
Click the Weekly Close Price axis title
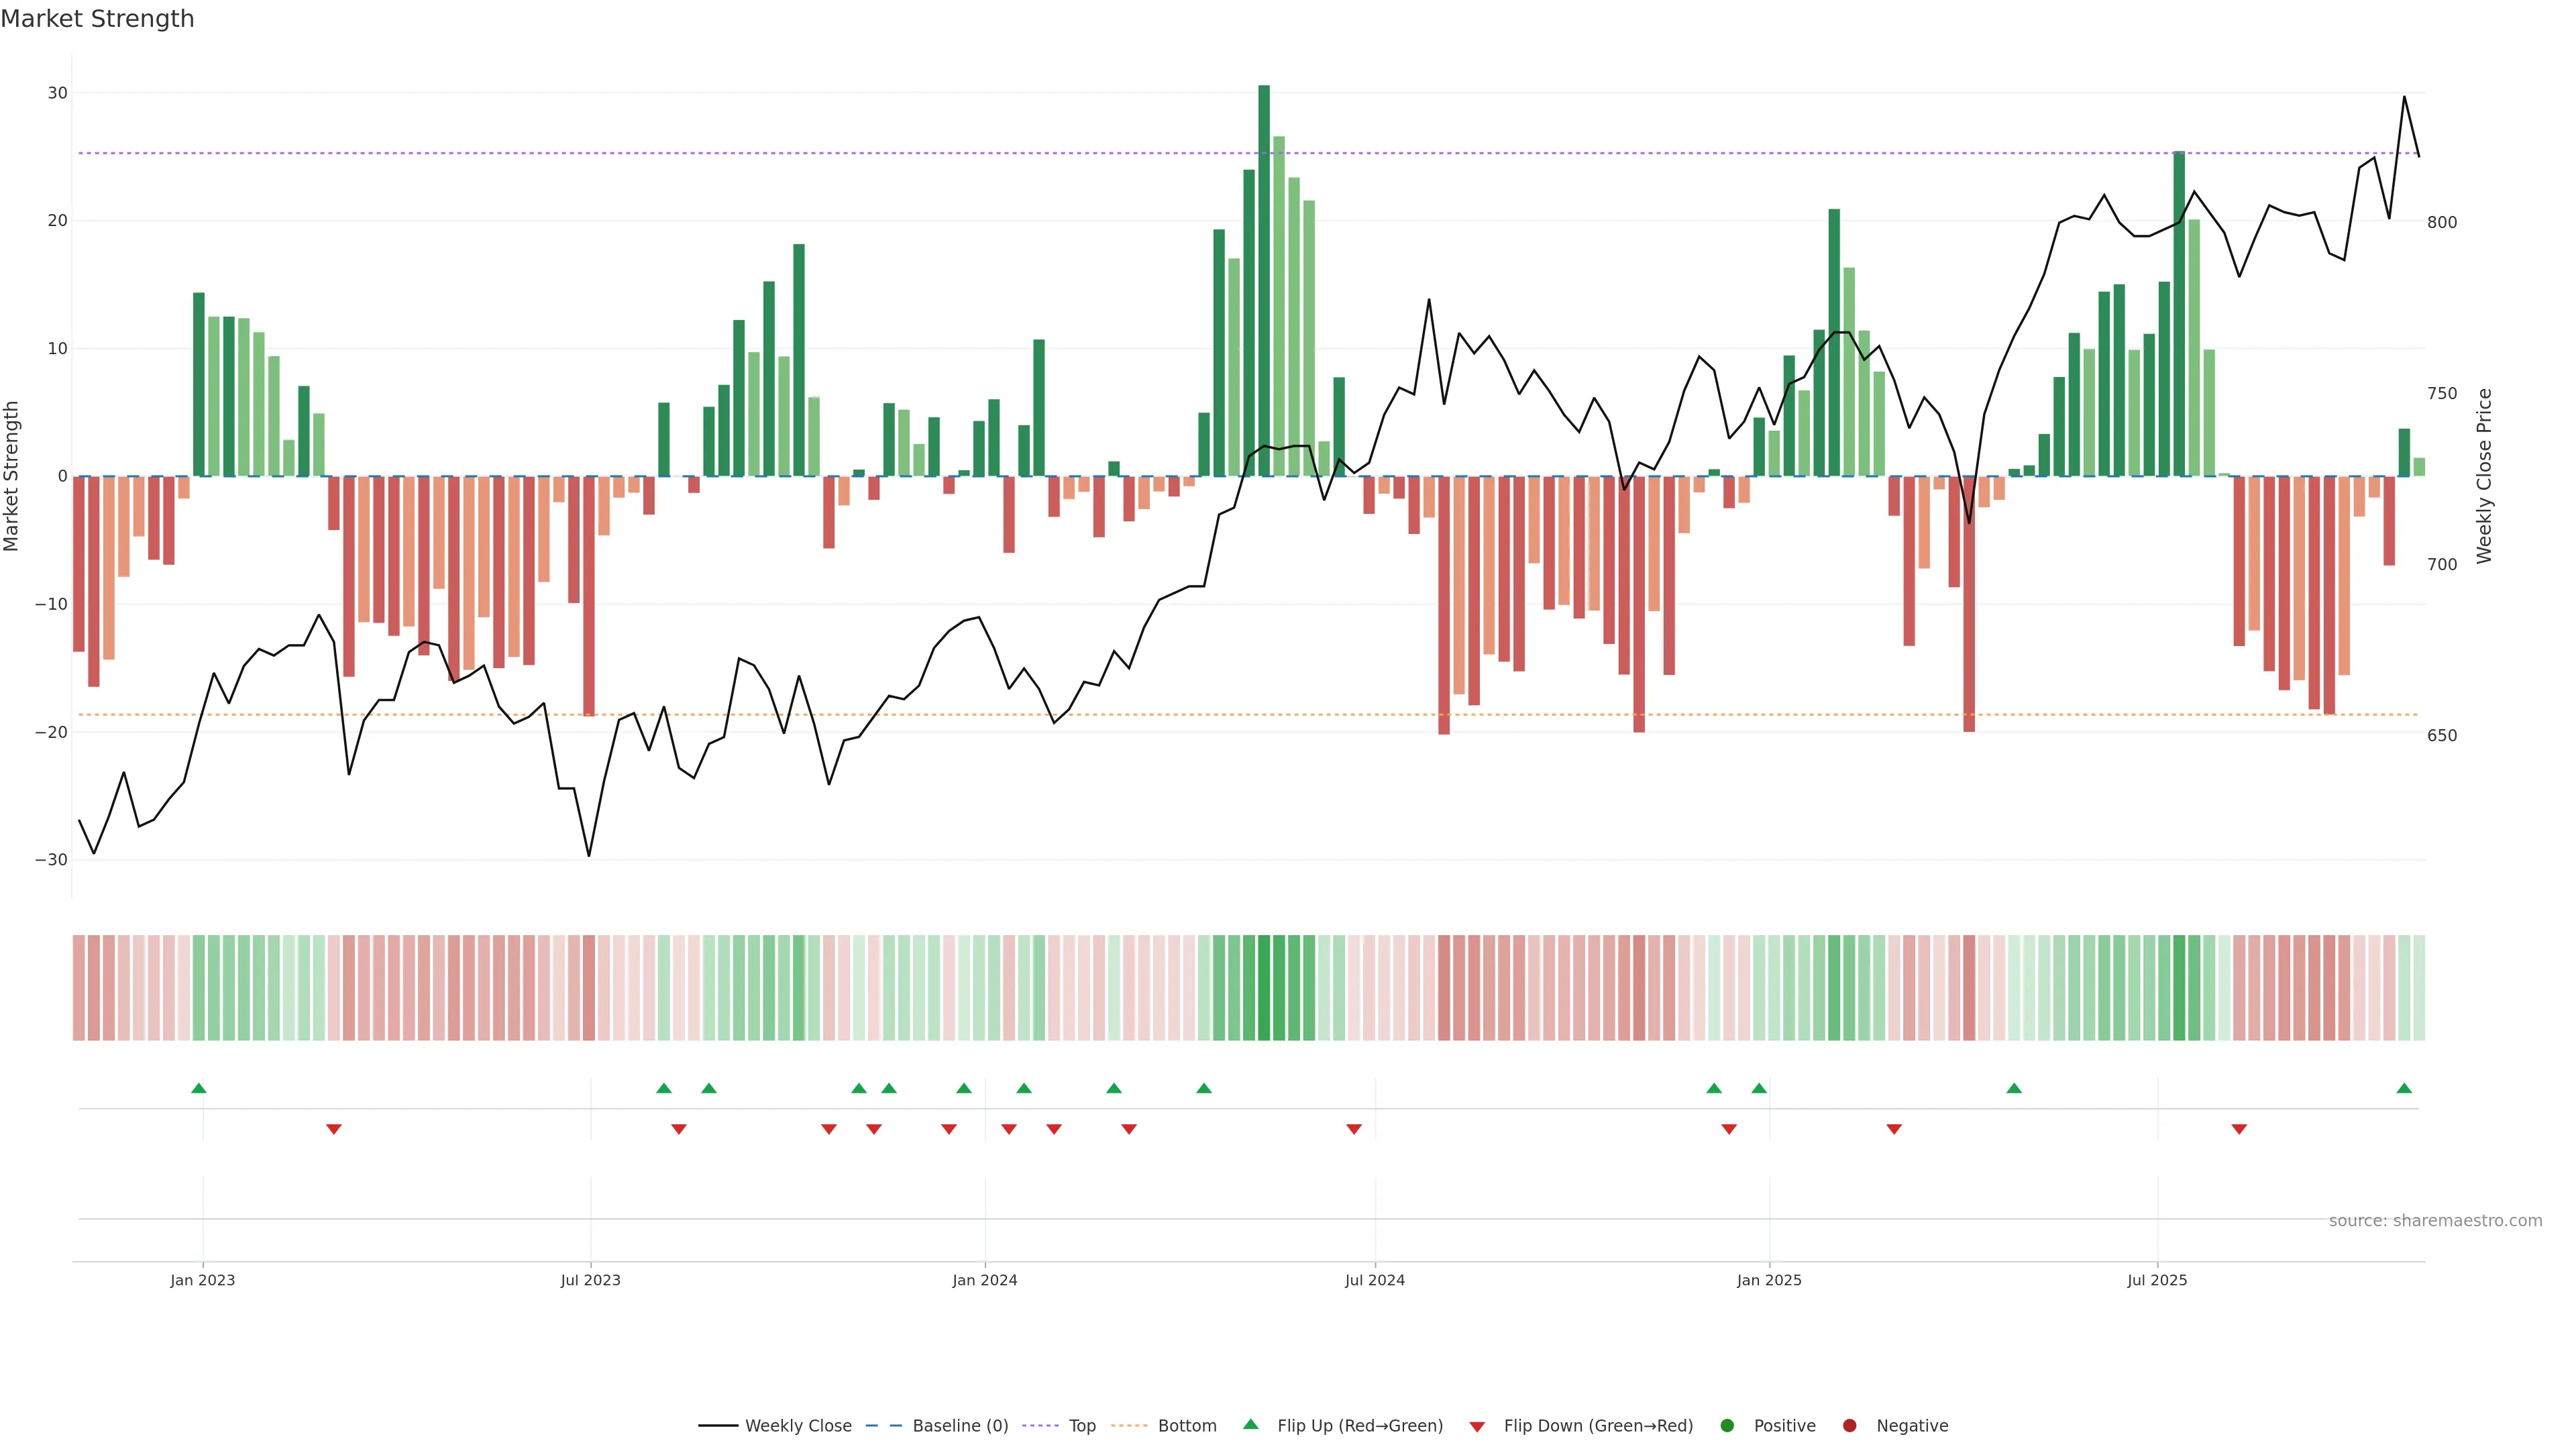click(2485, 476)
